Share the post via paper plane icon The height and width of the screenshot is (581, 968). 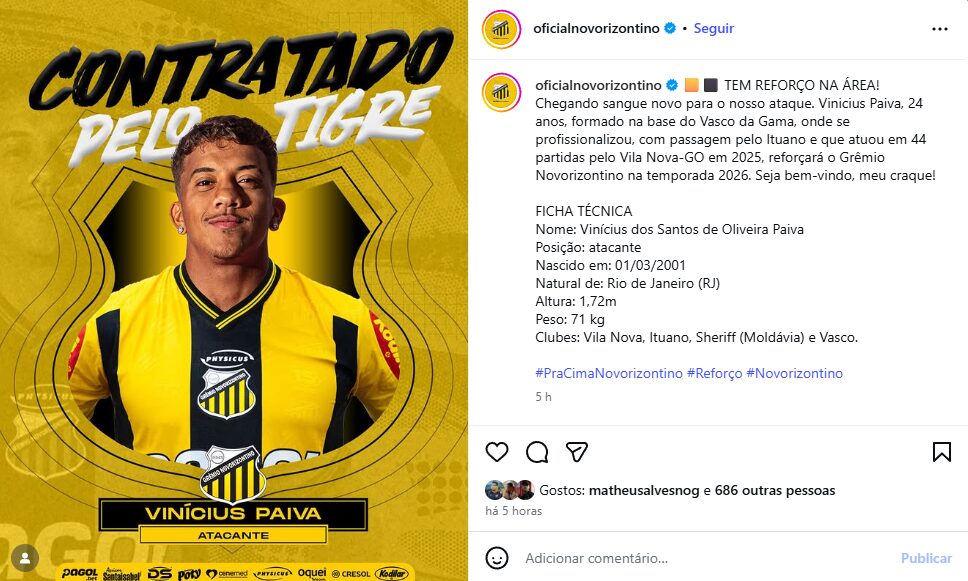[577, 452]
